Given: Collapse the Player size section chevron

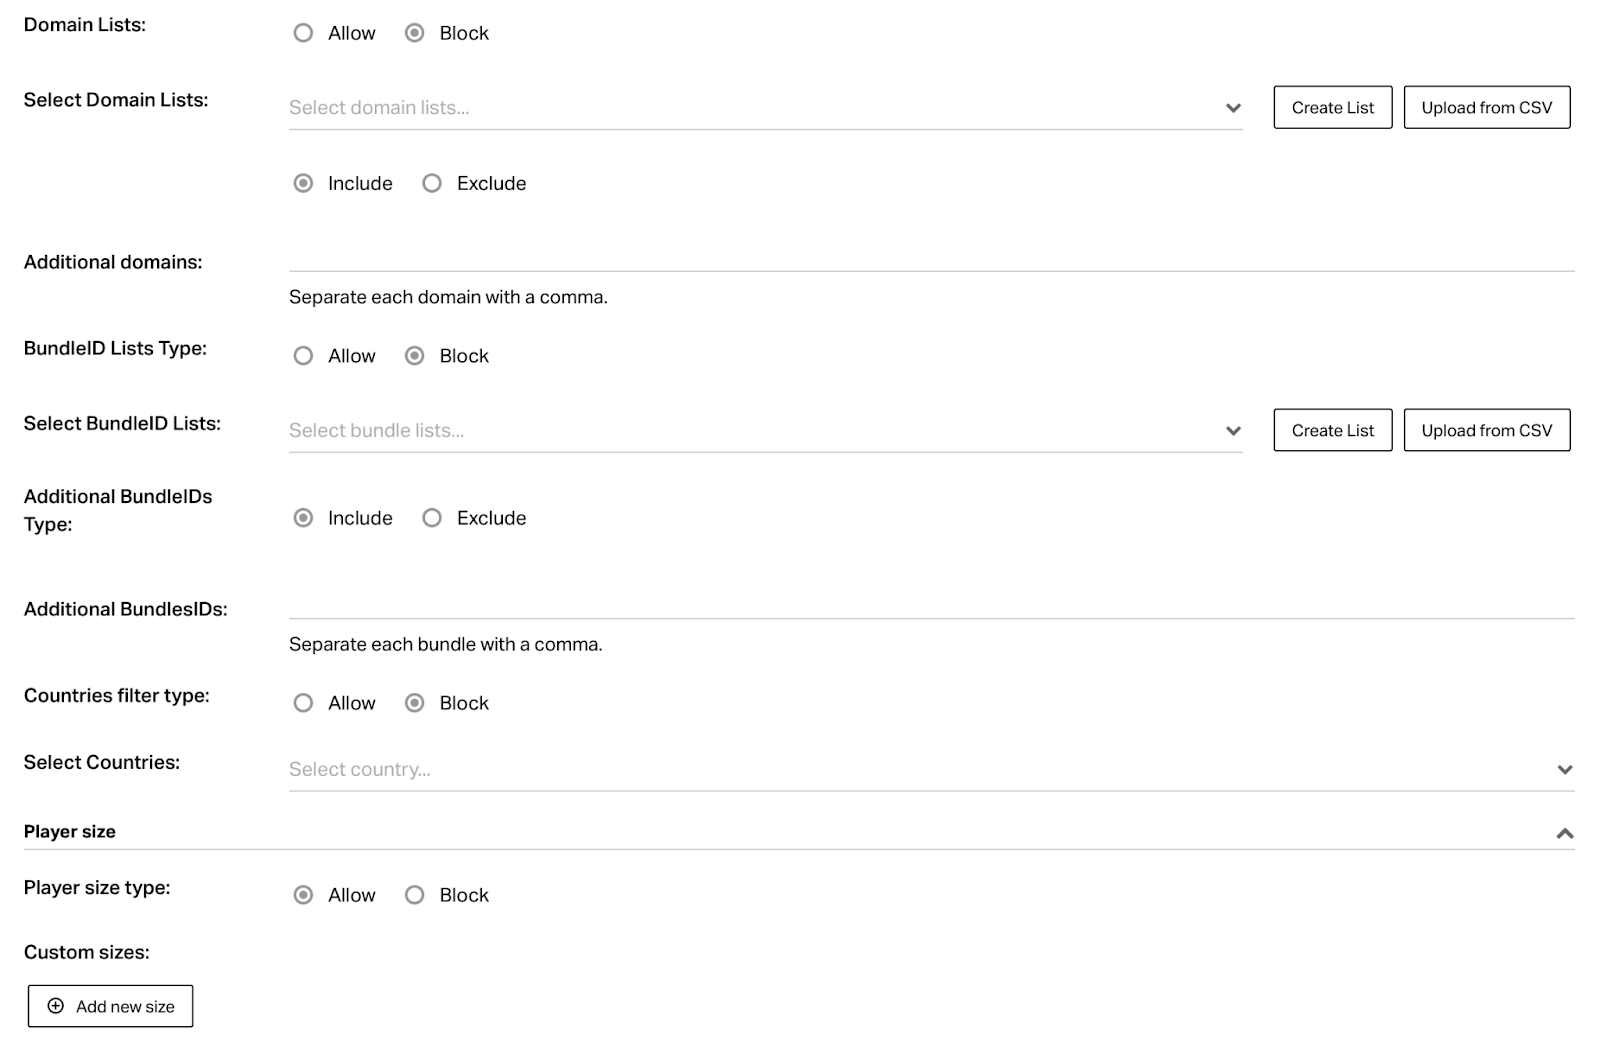Looking at the screenshot, I should 1565,833.
